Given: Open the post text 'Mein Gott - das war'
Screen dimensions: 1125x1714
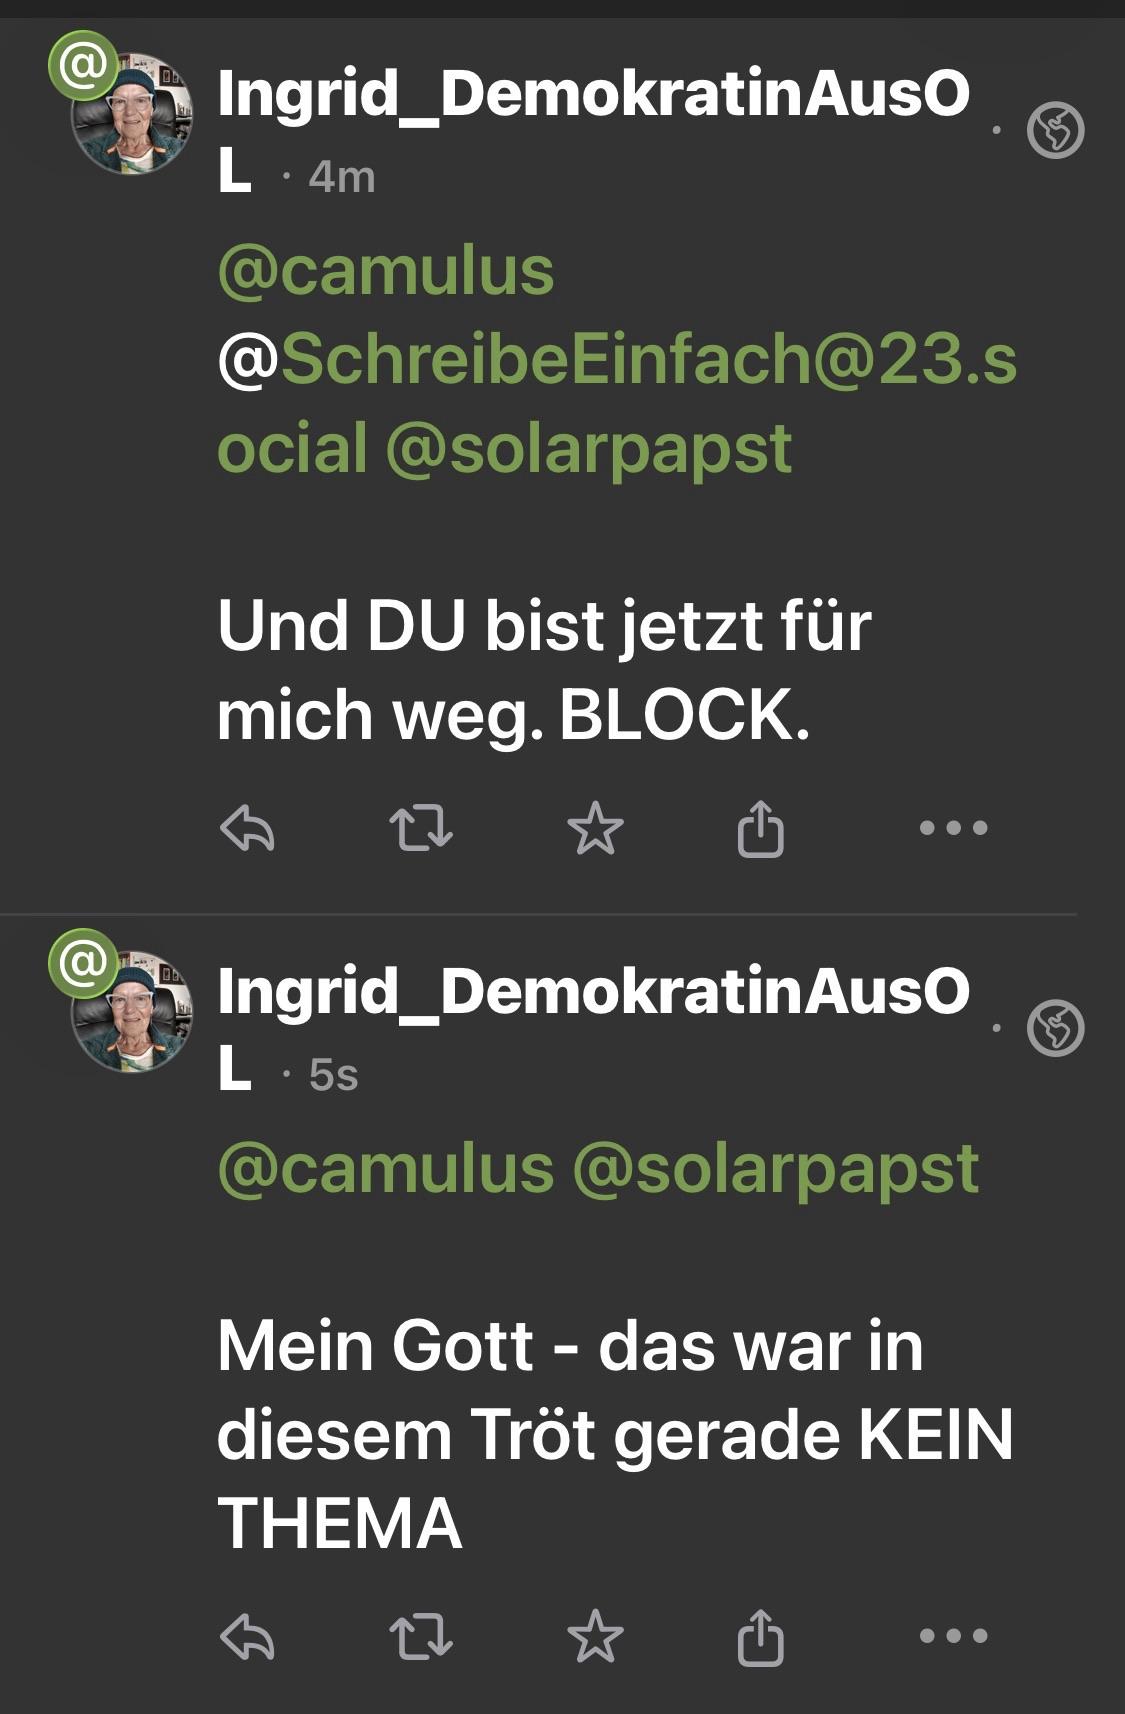Looking at the screenshot, I should pos(570,1346).
